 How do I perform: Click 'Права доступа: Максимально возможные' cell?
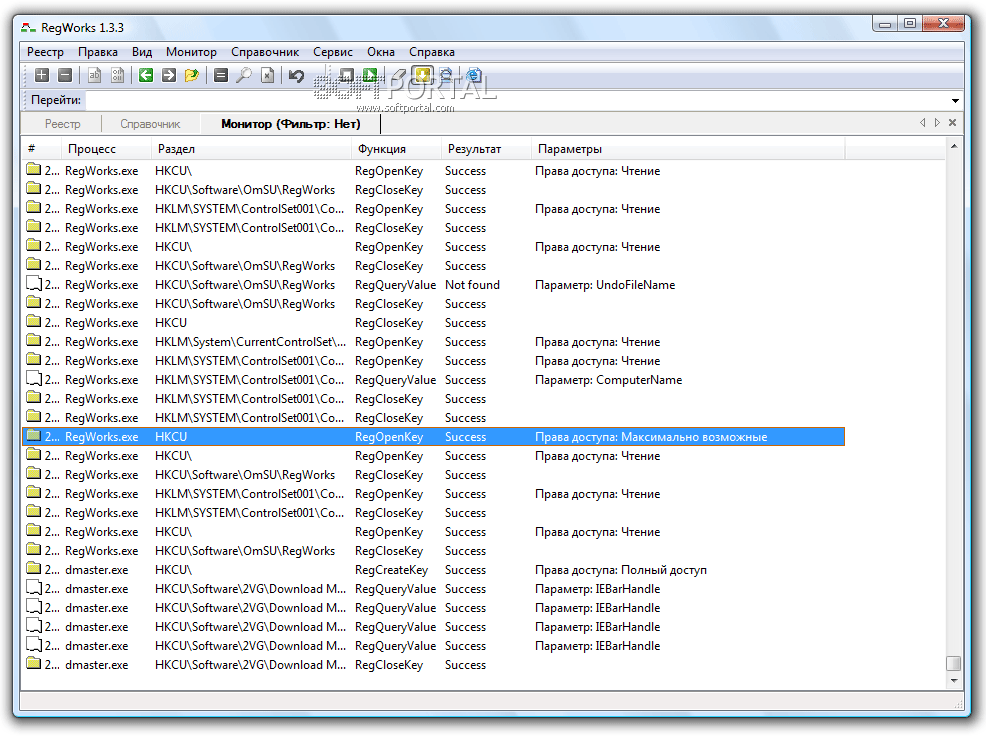point(651,437)
